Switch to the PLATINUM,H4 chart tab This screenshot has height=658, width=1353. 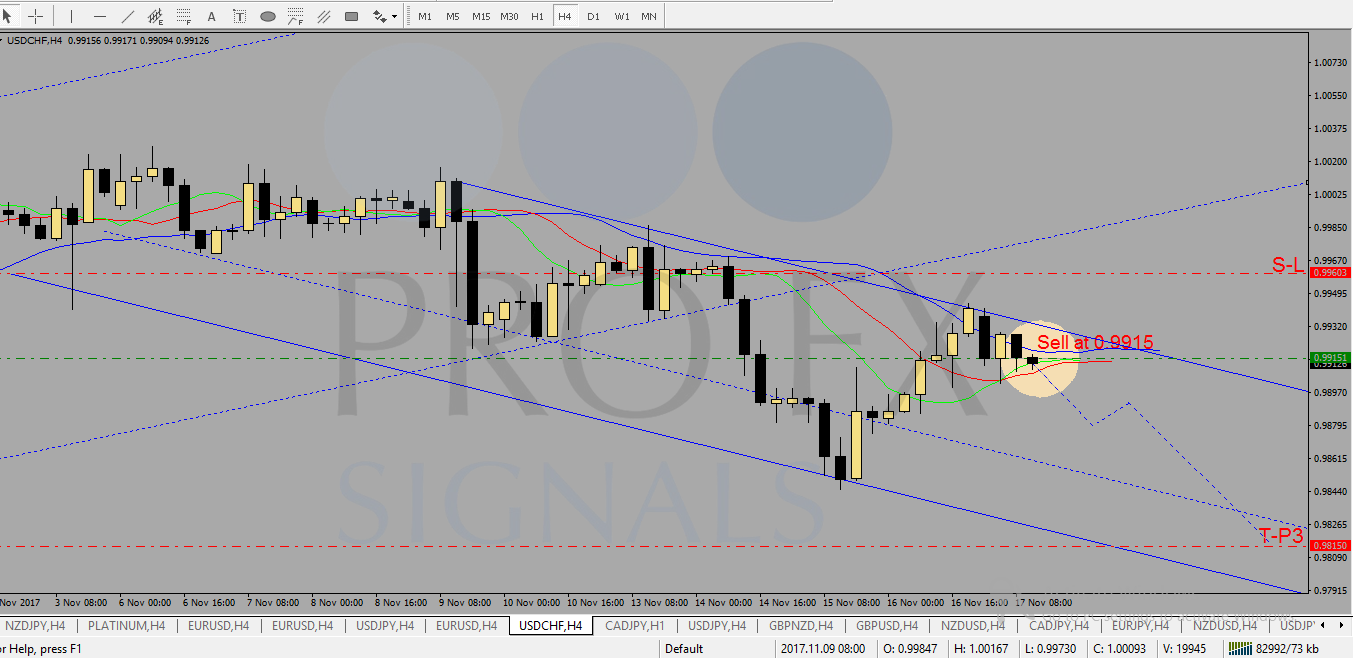(x=126, y=626)
